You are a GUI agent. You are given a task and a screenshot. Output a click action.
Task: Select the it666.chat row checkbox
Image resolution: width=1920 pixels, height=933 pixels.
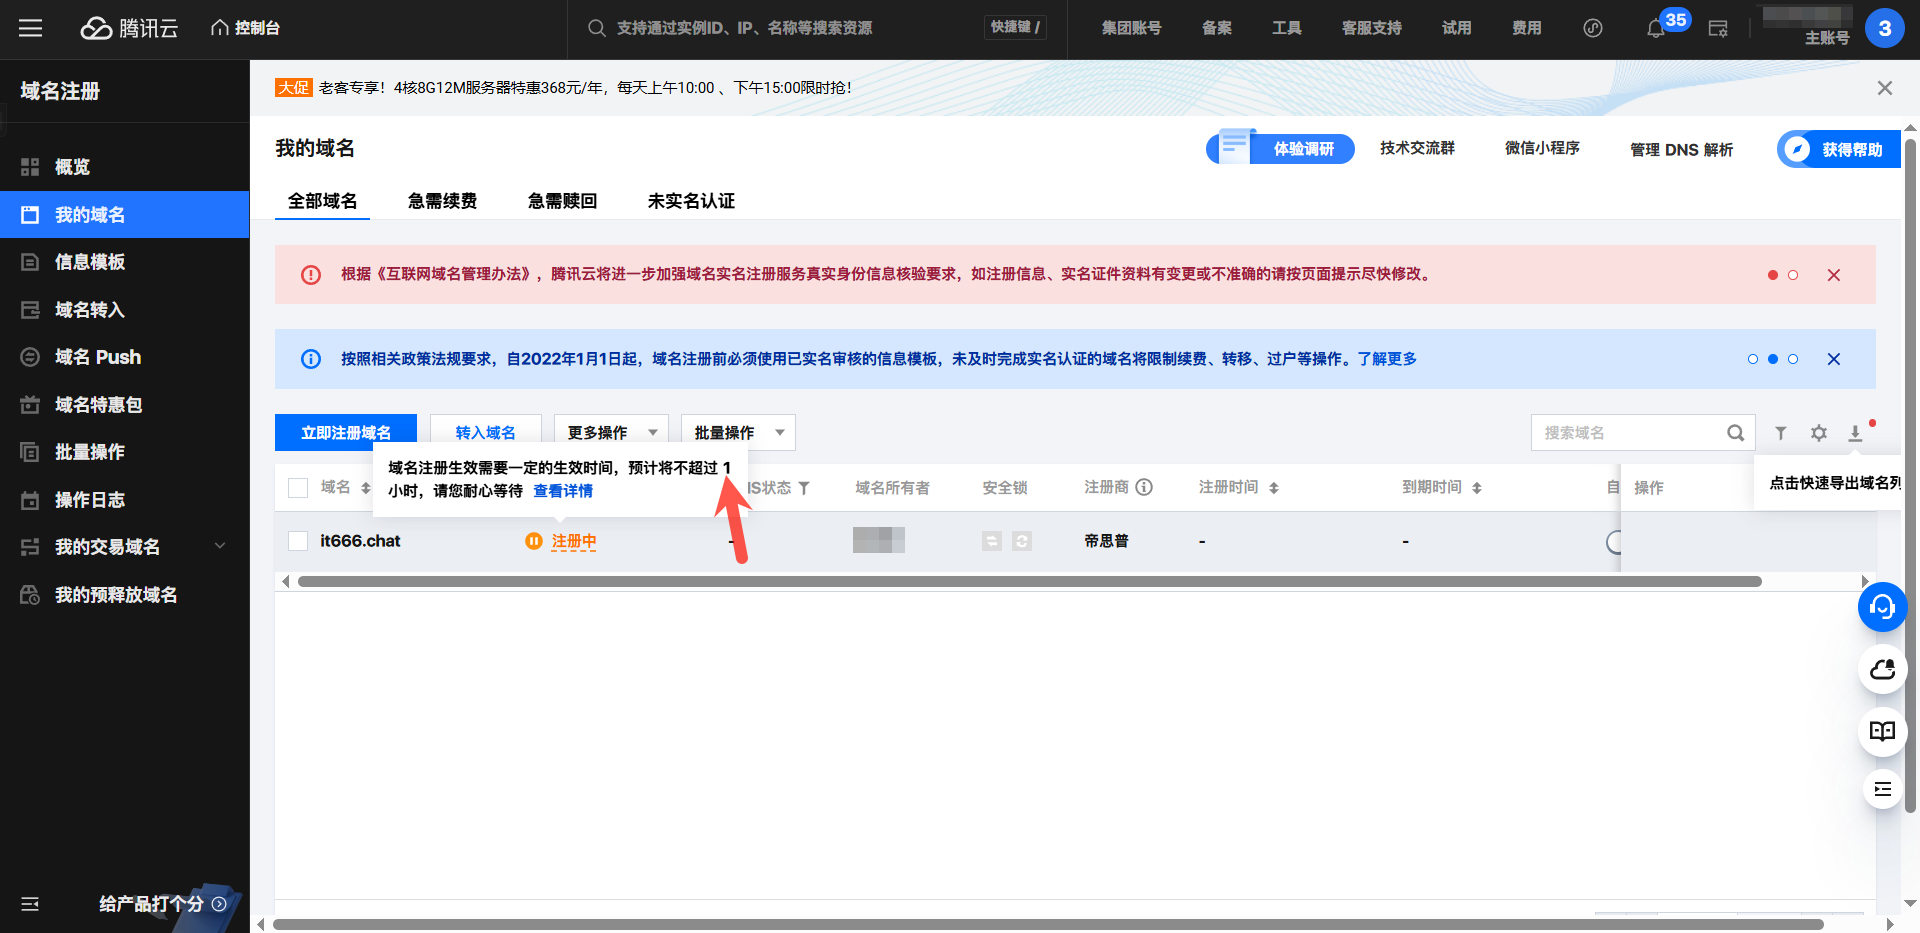[x=298, y=541]
